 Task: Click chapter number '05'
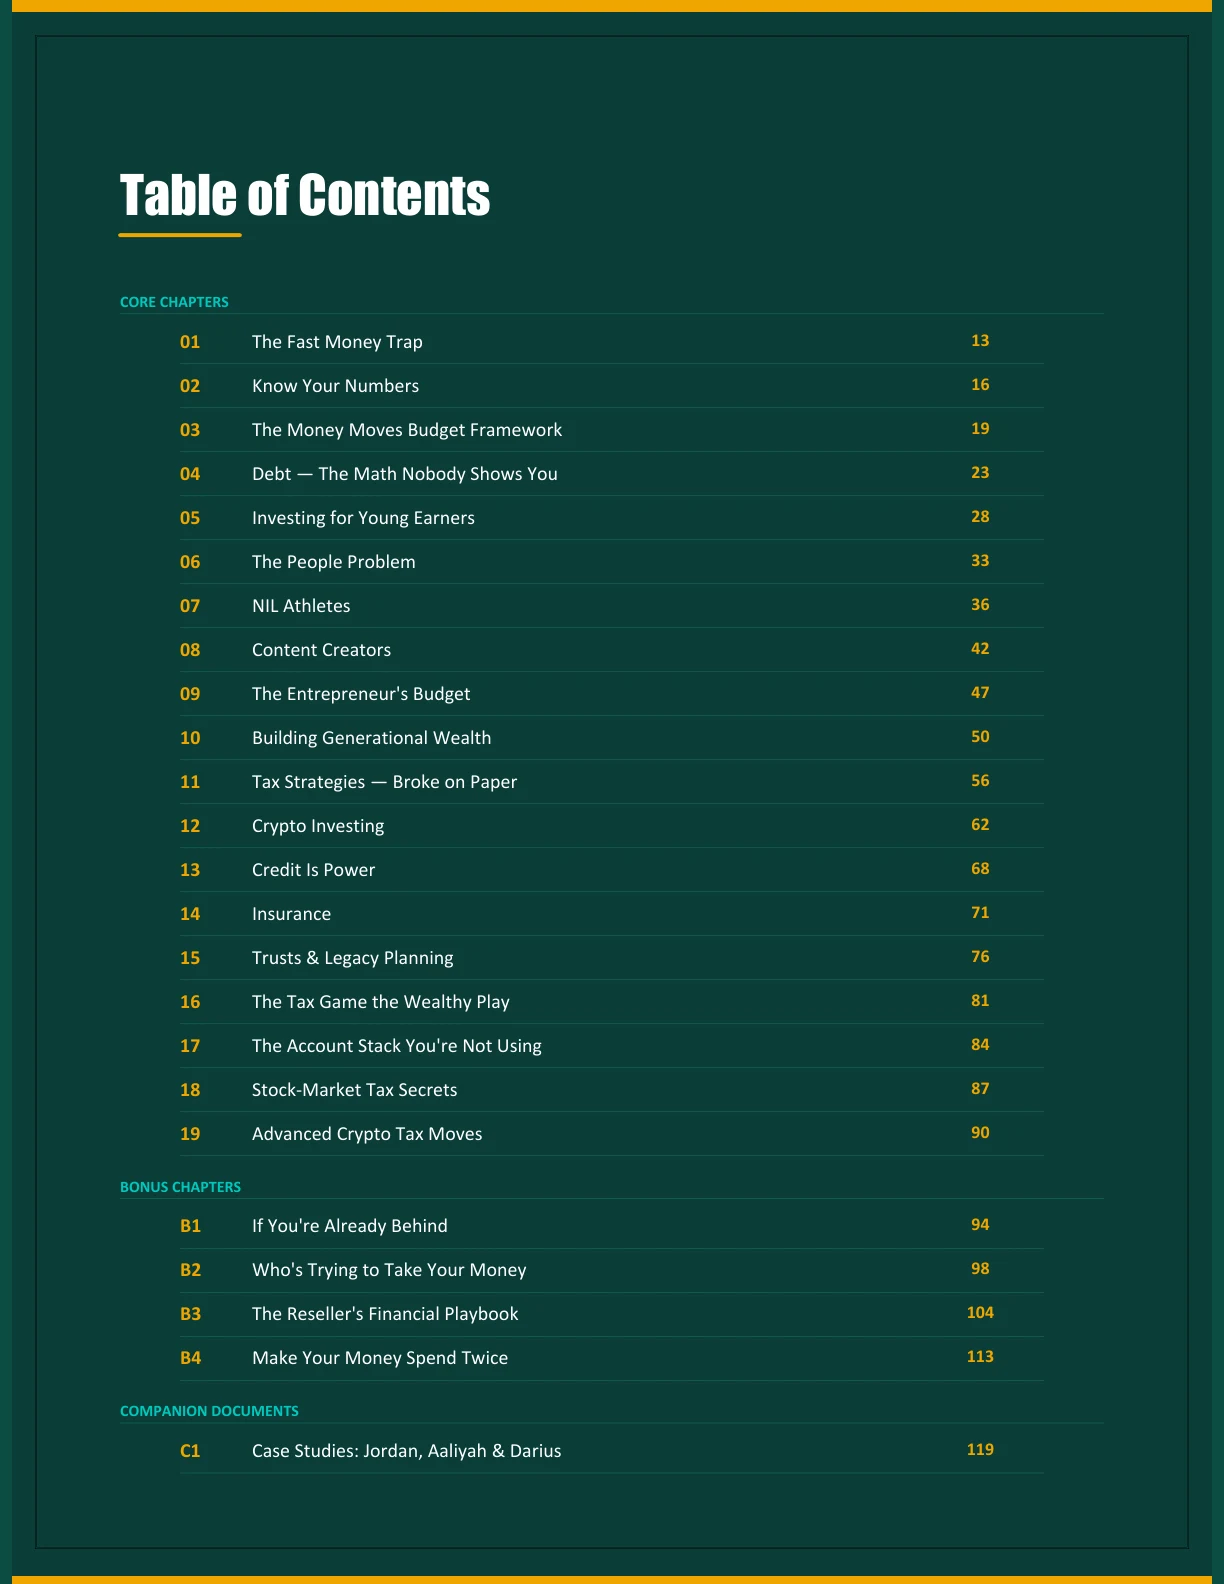click(190, 518)
